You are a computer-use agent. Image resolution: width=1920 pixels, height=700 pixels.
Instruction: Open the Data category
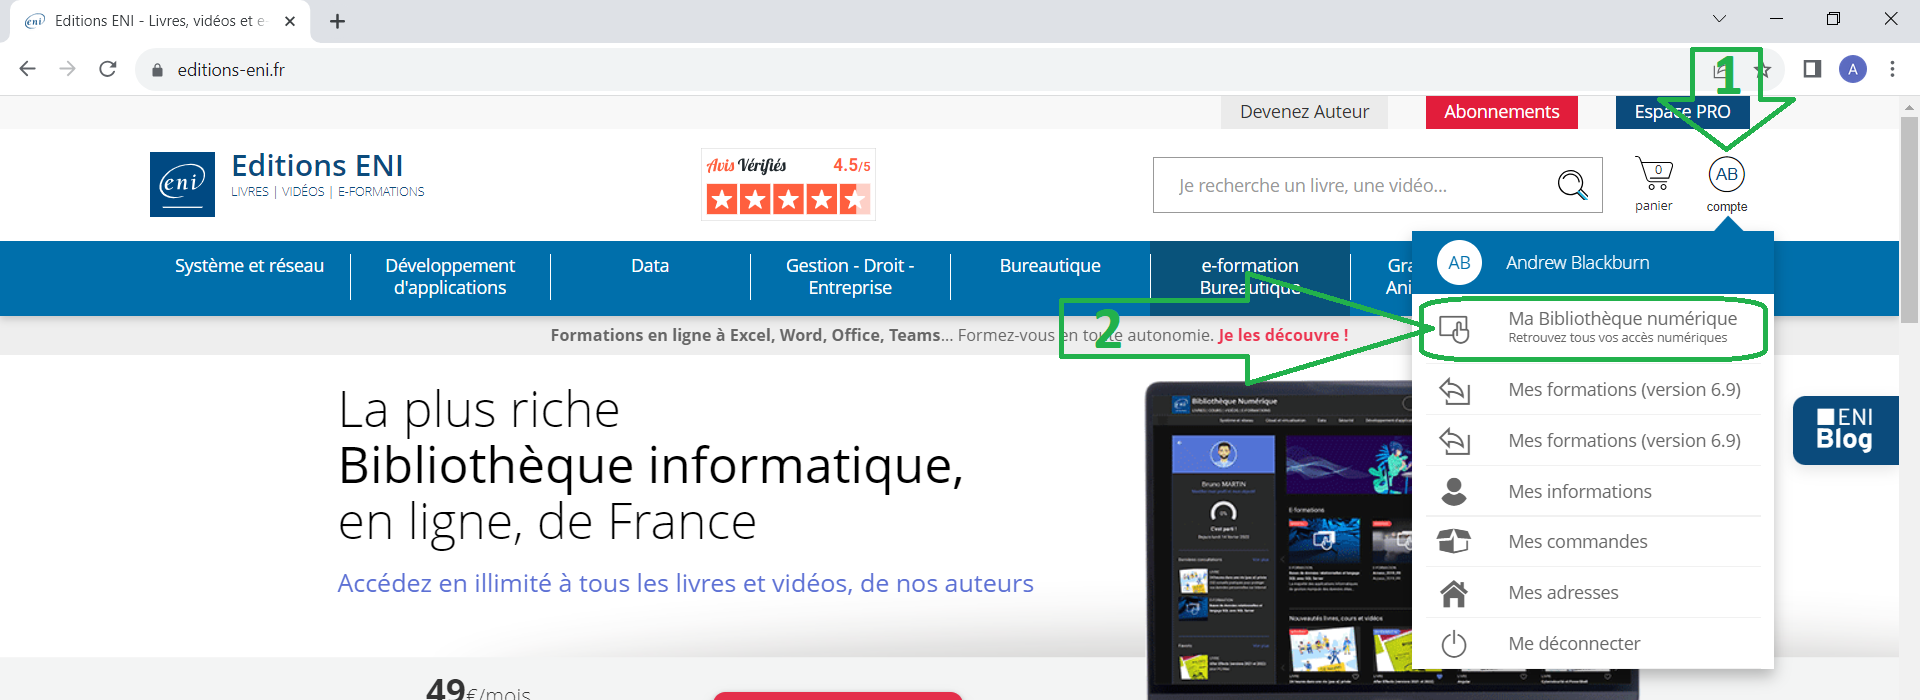[650, 266]
